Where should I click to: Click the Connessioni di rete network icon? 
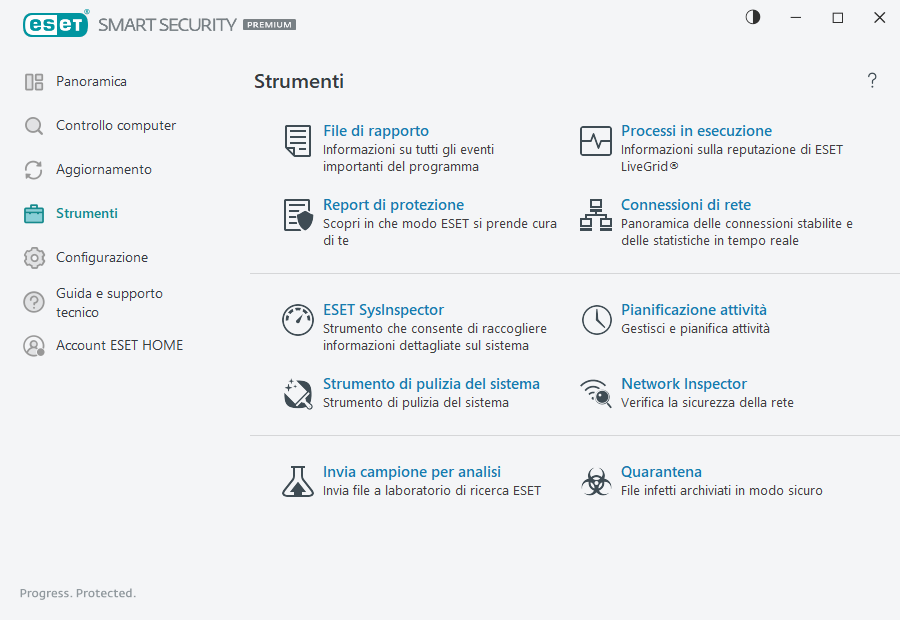tap(596, 215)
